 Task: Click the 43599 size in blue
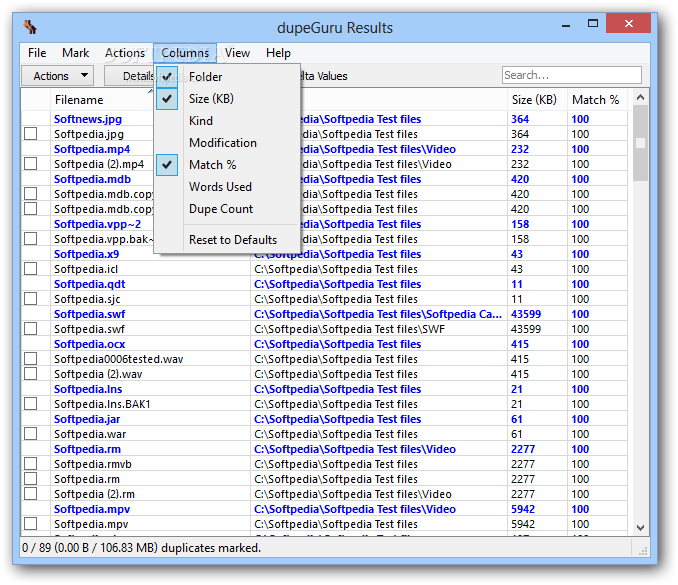click(x=526, y=314)
